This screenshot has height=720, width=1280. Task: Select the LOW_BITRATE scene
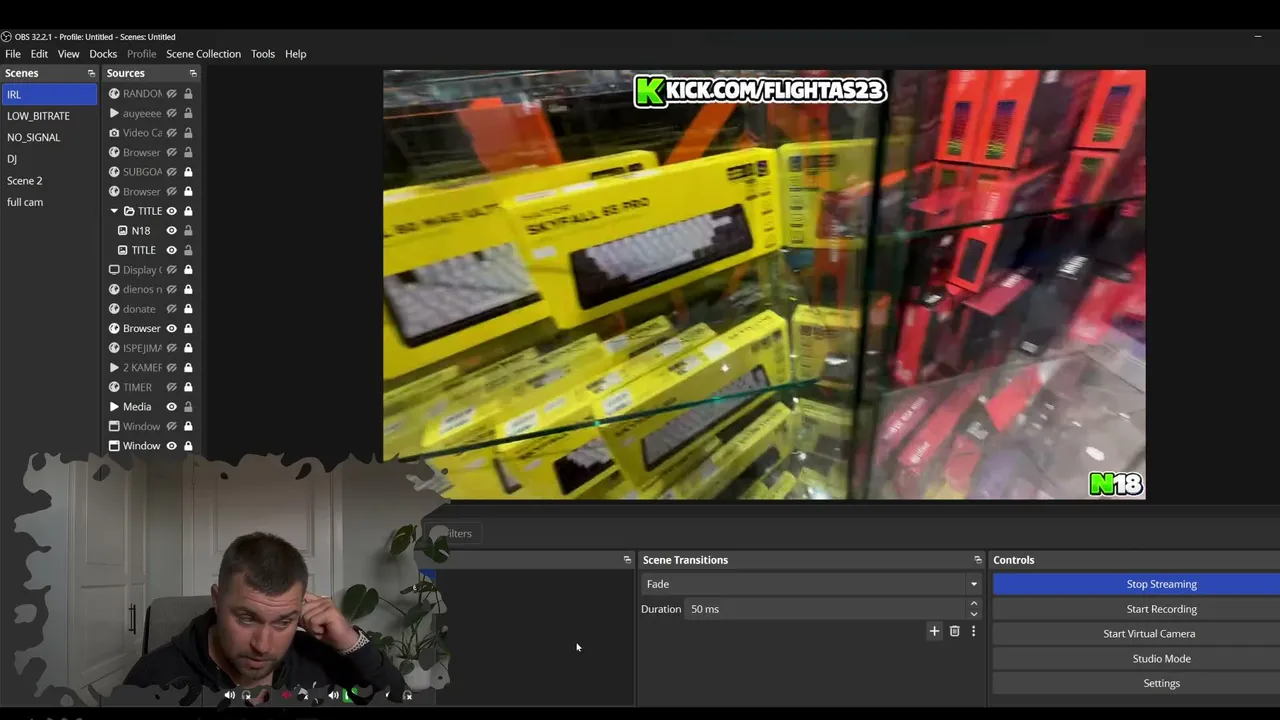49,116
